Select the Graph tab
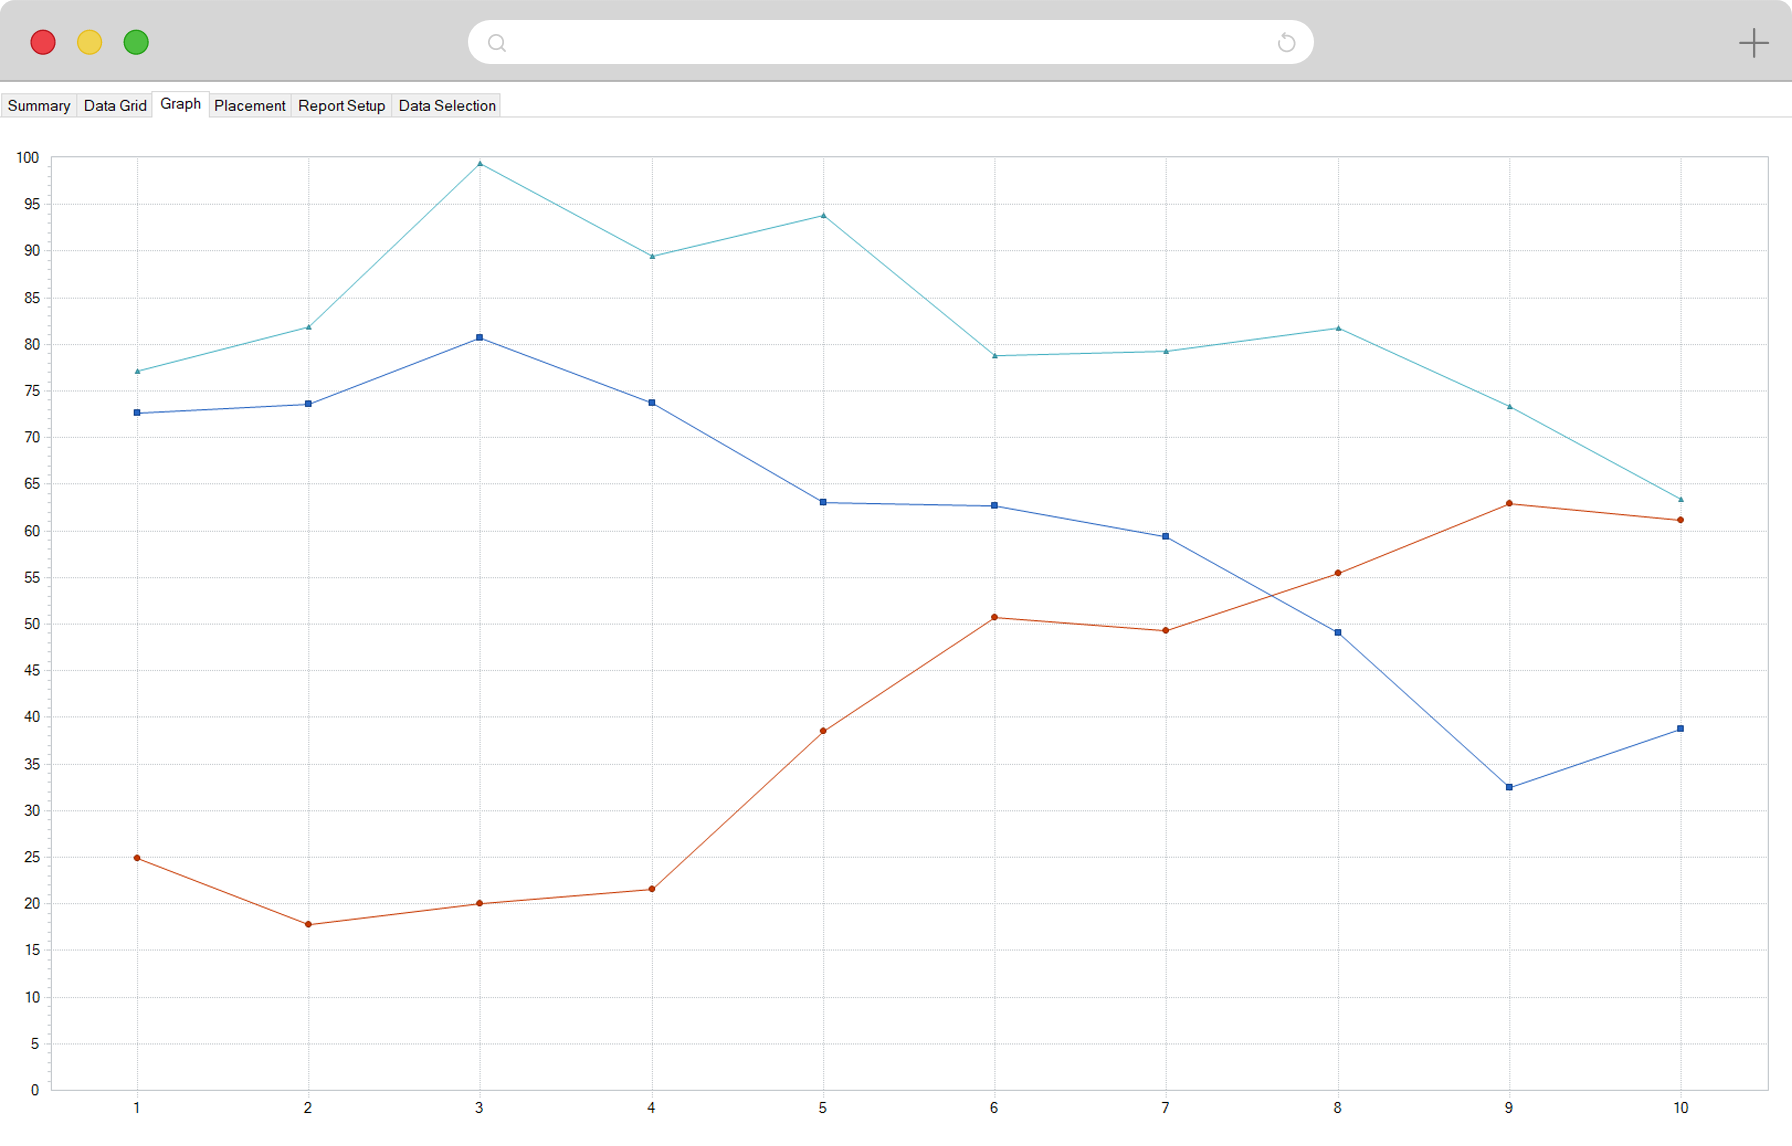 pyautogui.click(x=180, y=104)
